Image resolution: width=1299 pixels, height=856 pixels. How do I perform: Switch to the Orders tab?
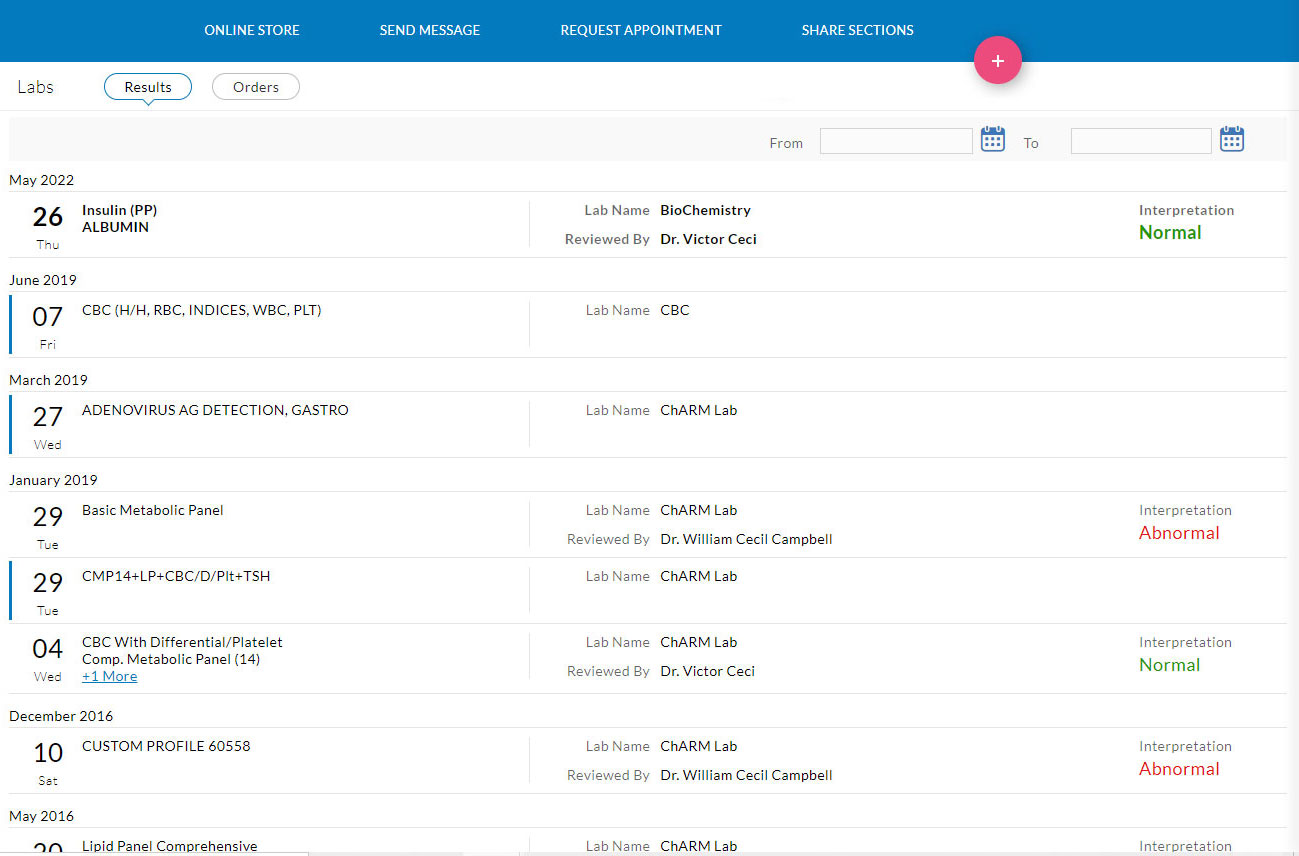[x=256, y=87]
